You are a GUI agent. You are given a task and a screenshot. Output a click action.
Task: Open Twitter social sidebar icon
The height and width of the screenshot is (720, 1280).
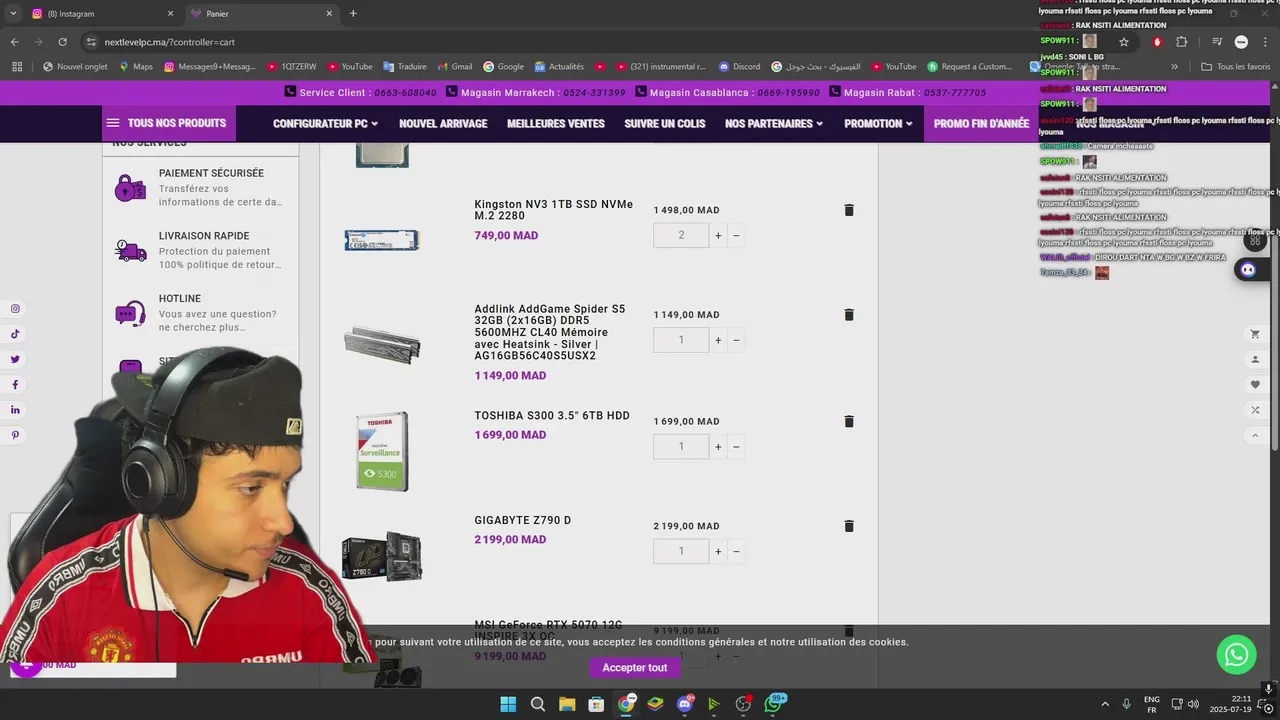click(15, 359)
